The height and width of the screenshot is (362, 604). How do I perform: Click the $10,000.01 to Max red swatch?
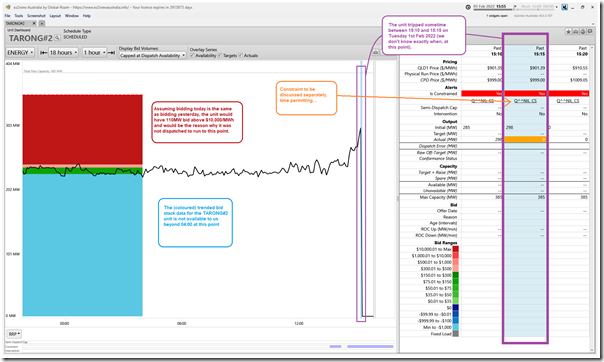[x=455, y=249]
